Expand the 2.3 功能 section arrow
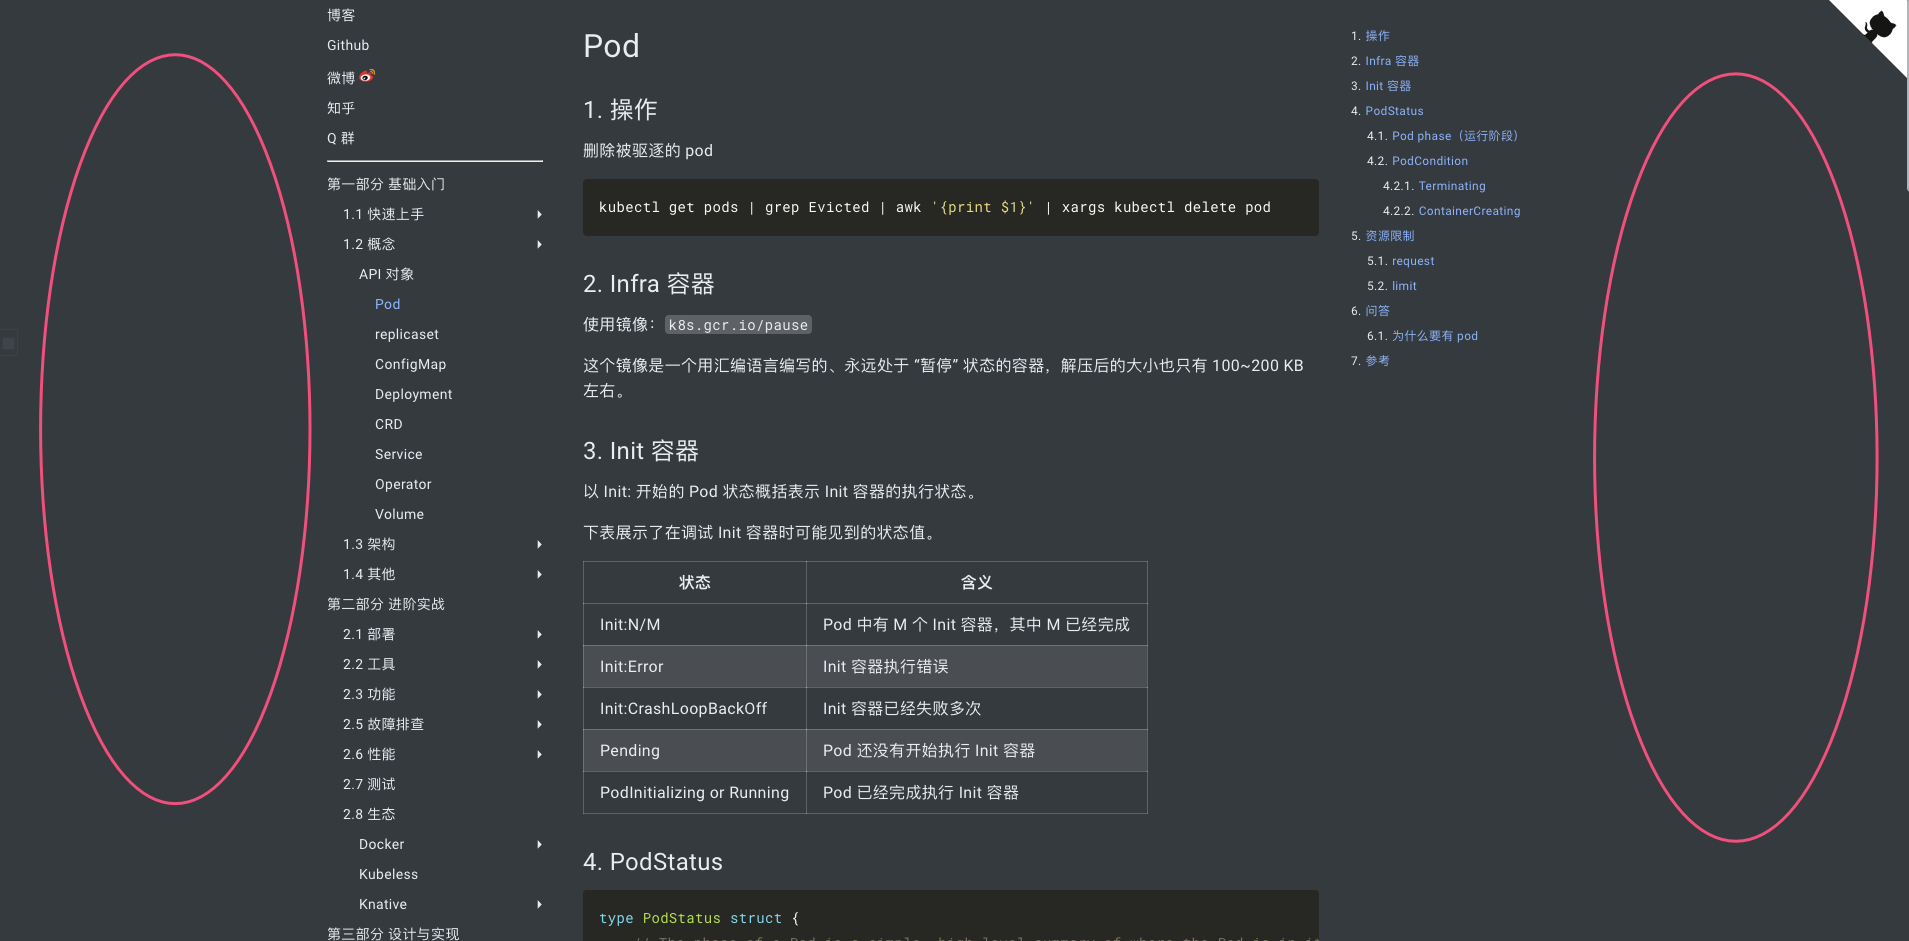This screenshot has height=941, width=1909. [x=539, y=694]
